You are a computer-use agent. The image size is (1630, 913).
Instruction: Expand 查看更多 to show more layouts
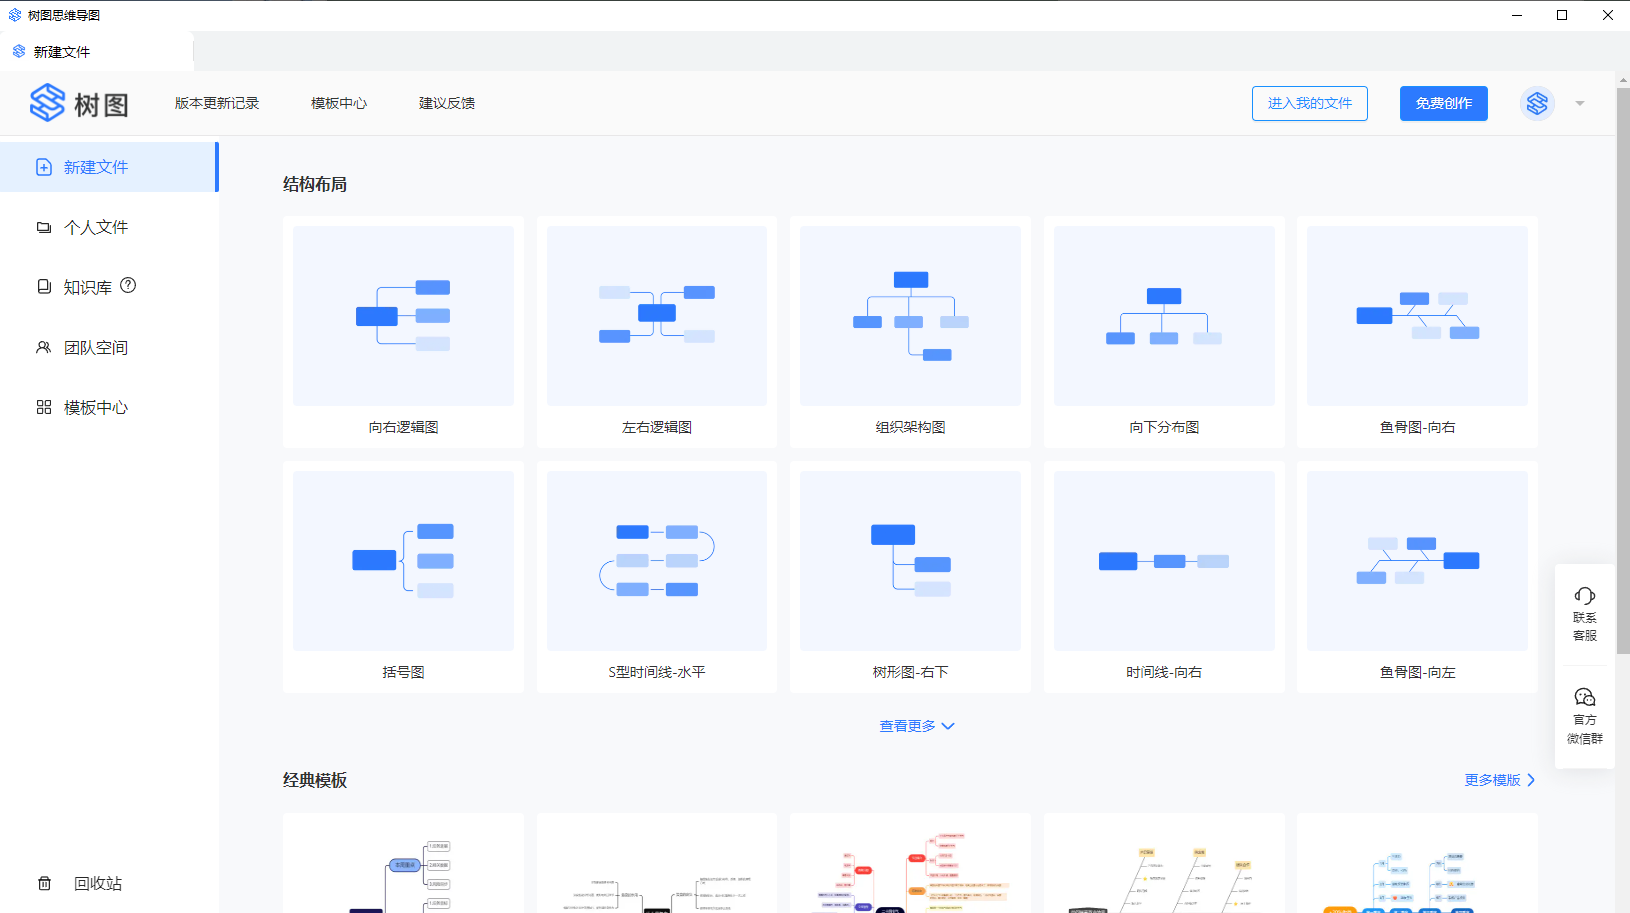pyautogui.click(x=916, y=726)
